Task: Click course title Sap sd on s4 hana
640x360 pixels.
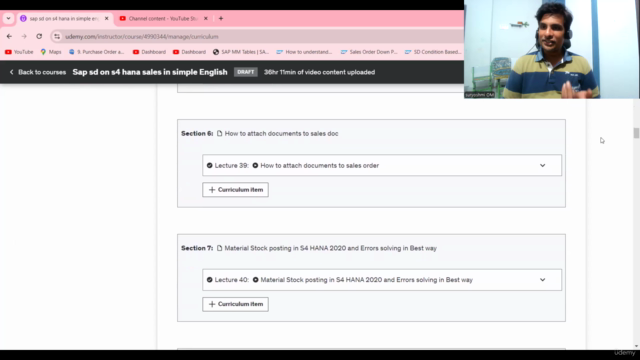Action: pyautogui.click(x=150, y=72)
